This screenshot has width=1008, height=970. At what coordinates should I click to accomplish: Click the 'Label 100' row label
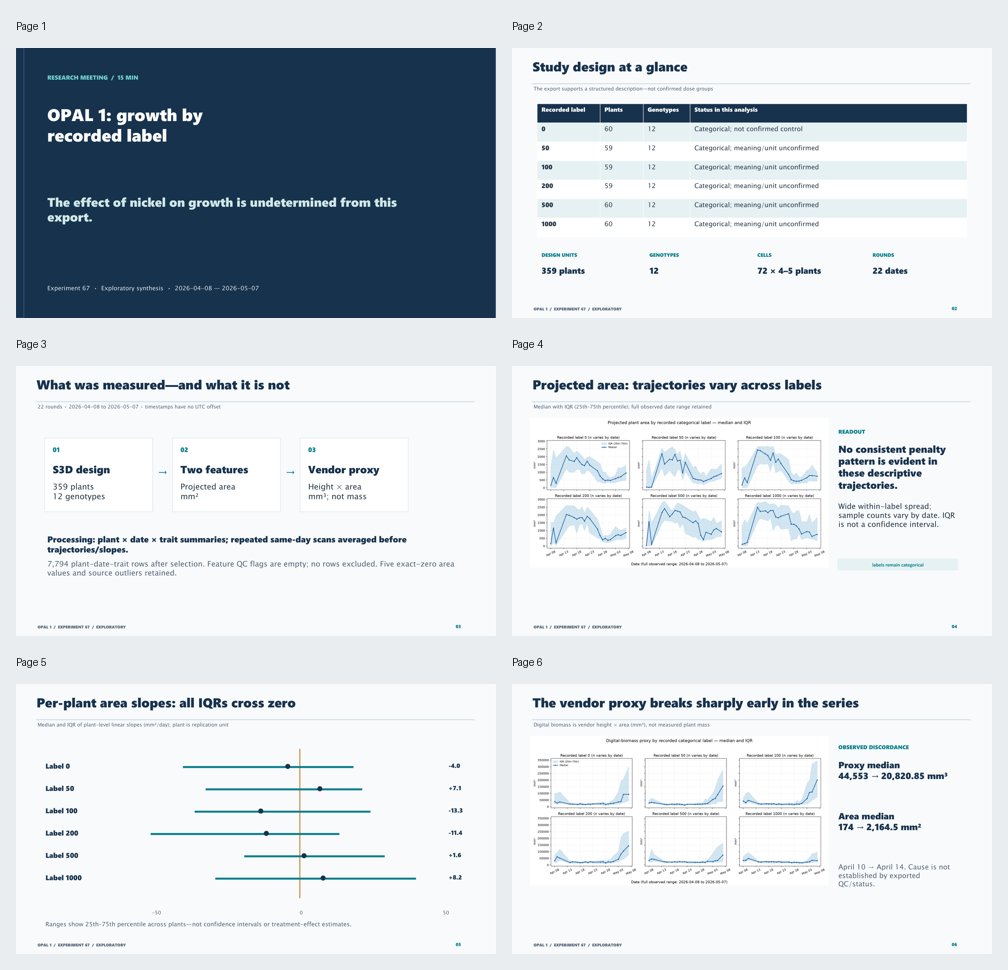[x=62, y=811]
